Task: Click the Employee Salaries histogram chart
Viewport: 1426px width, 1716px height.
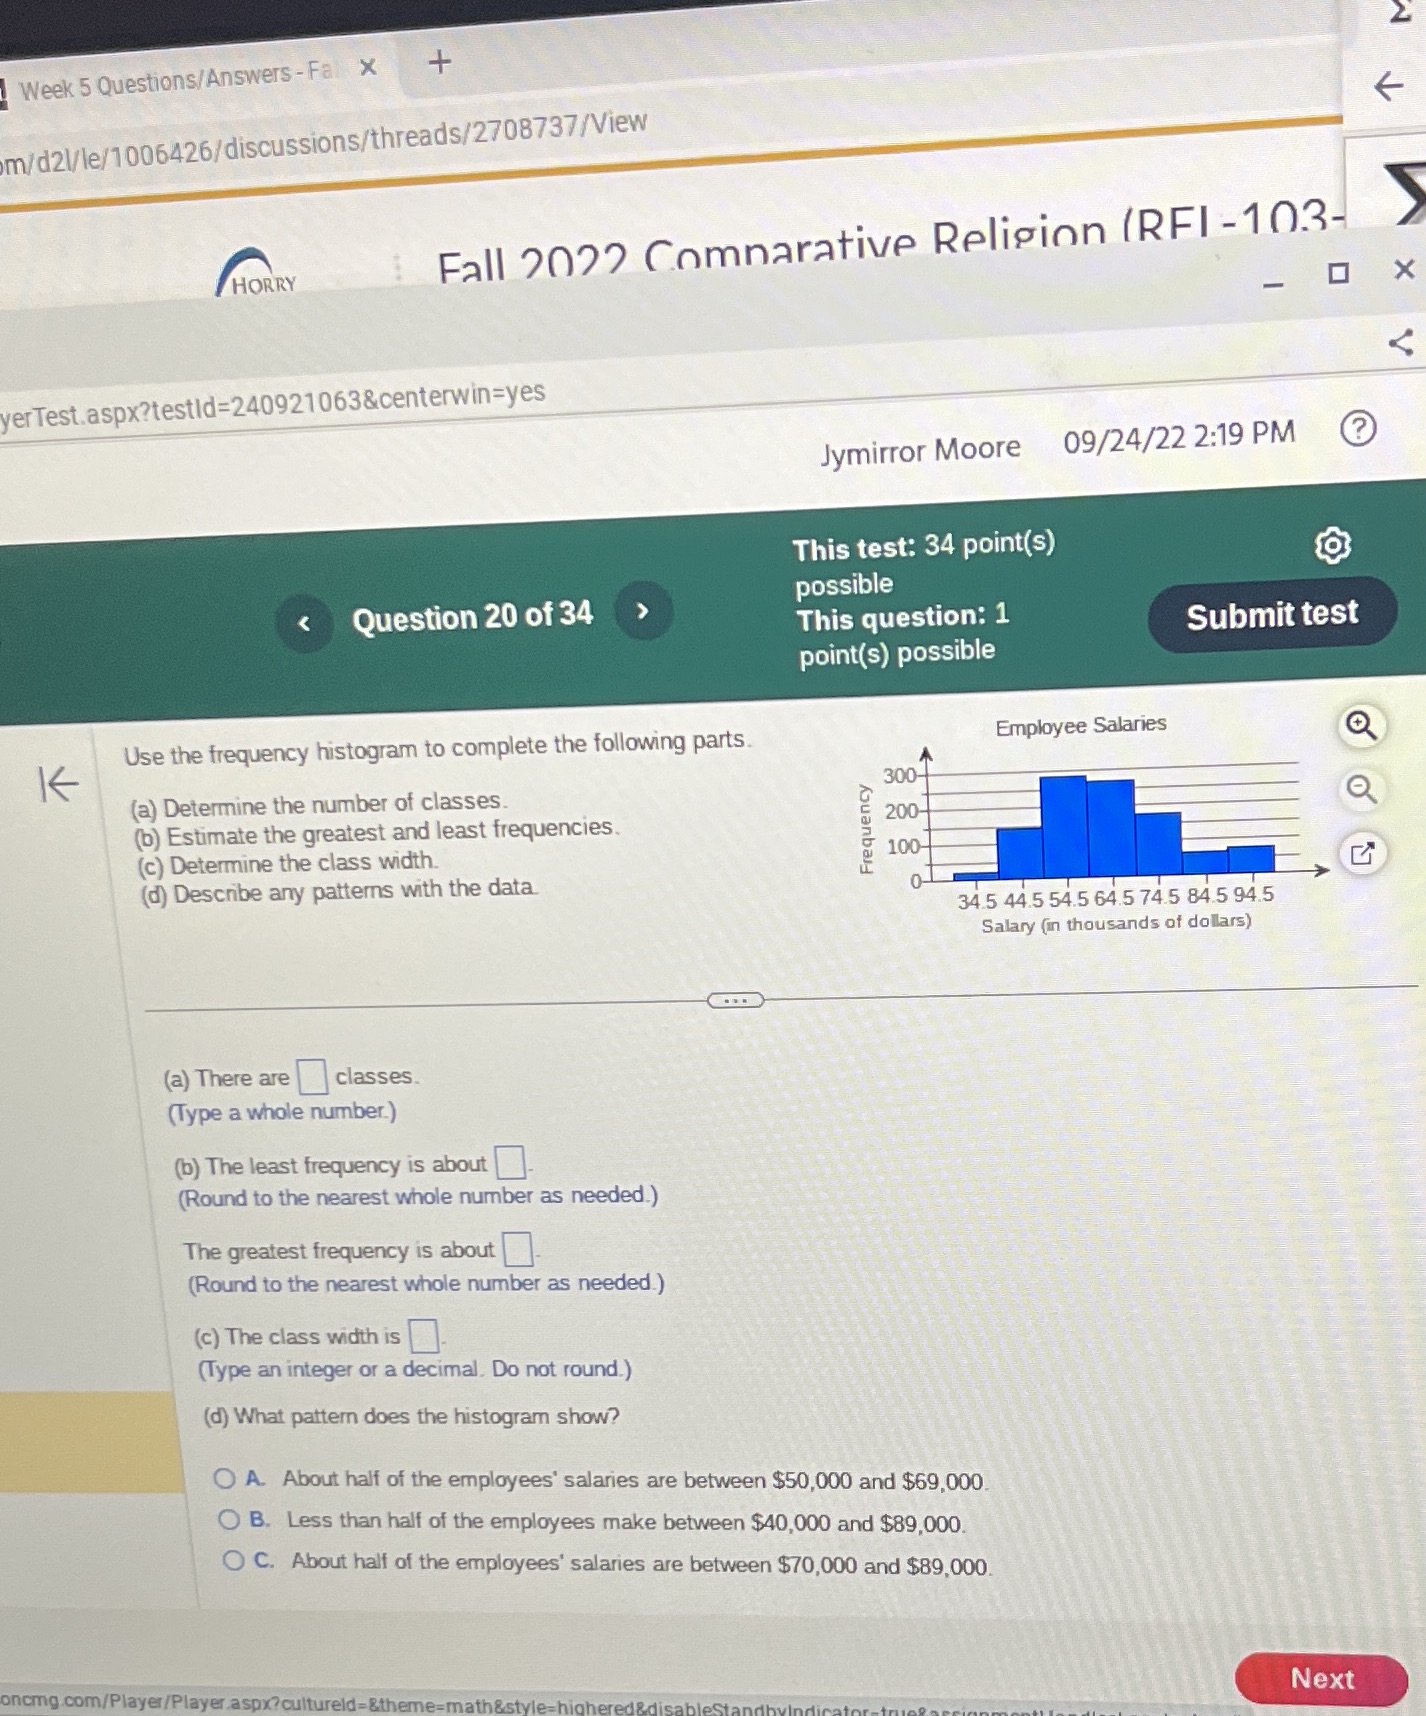Action: 1093,824
